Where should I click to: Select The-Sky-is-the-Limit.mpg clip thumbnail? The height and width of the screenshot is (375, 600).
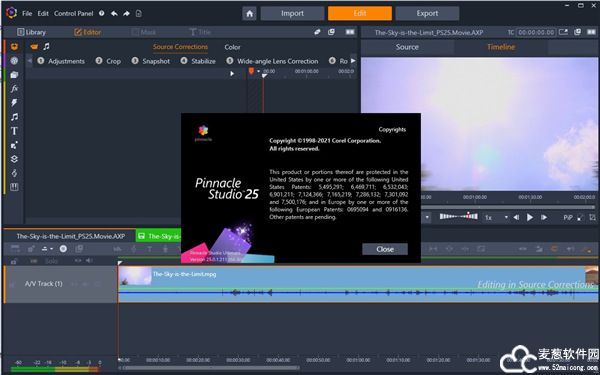click(135, 276)
